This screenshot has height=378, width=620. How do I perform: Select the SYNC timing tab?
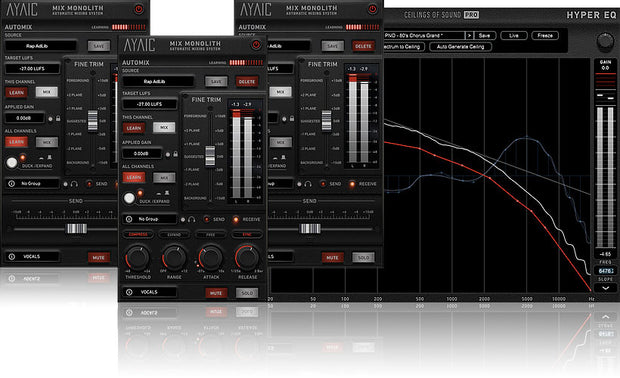tap(247, 234)
